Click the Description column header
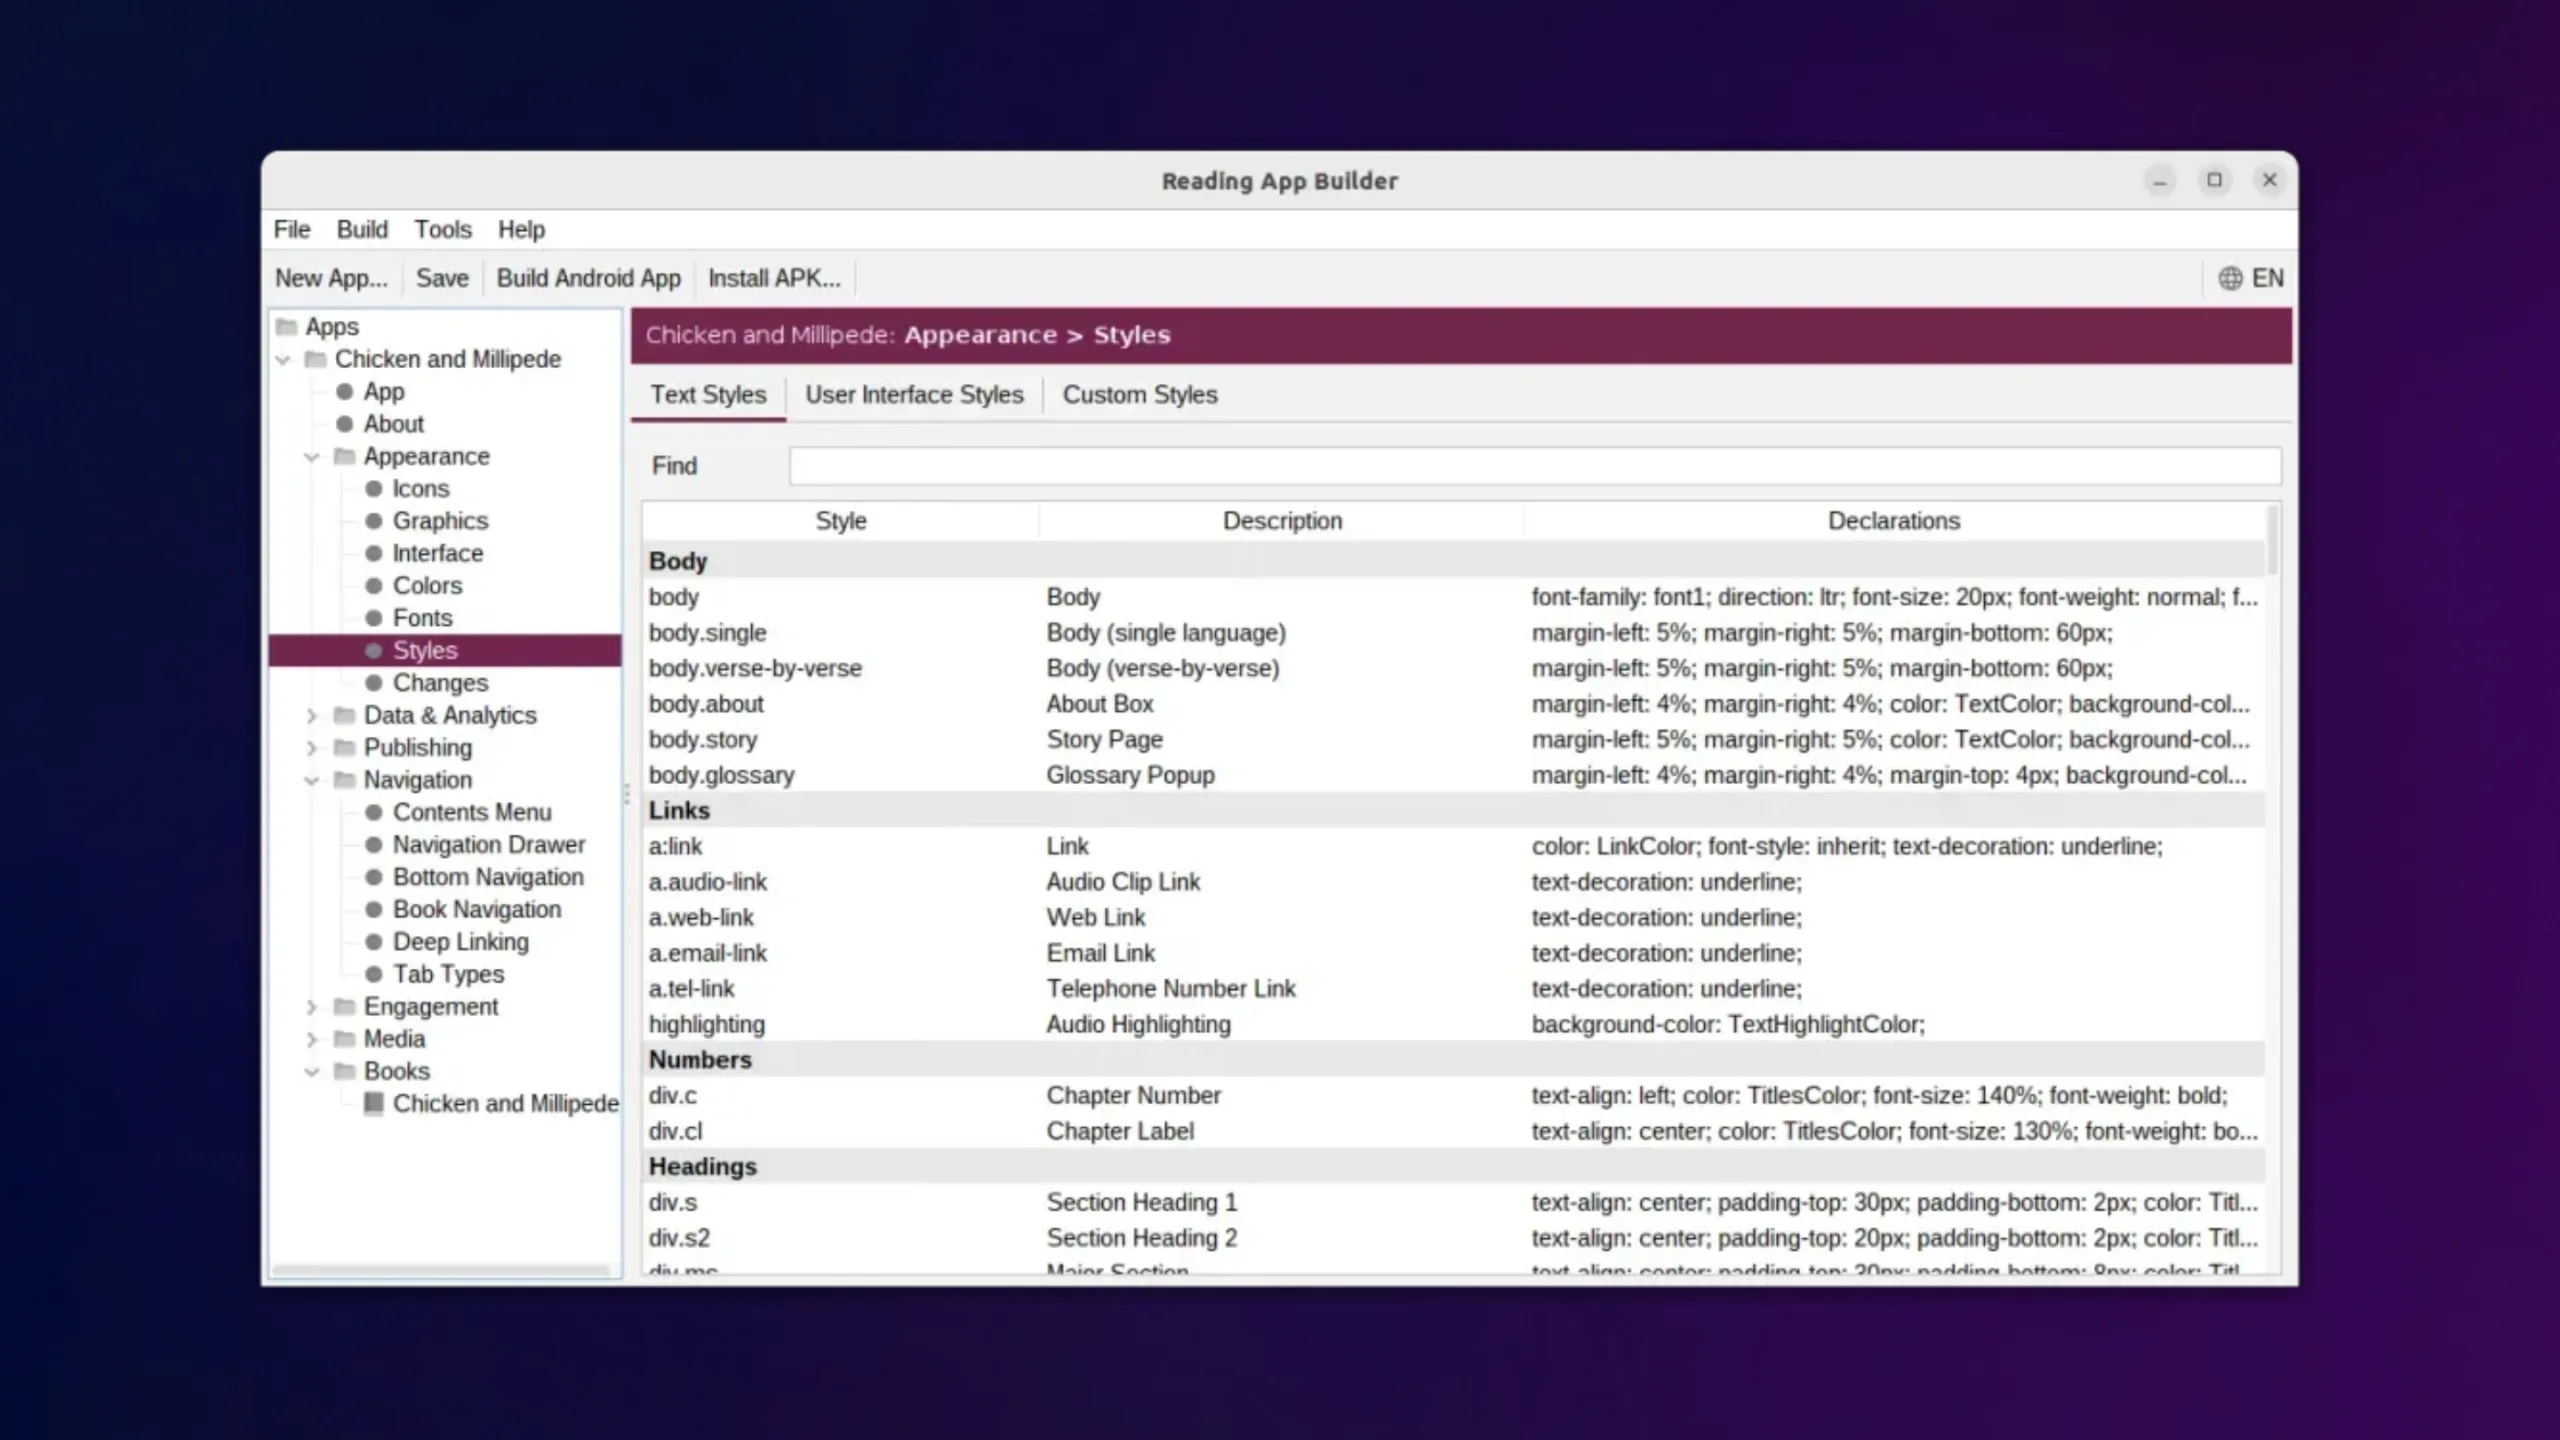The height and width of the screenshot is (1440, 2560). point(1282,521)
